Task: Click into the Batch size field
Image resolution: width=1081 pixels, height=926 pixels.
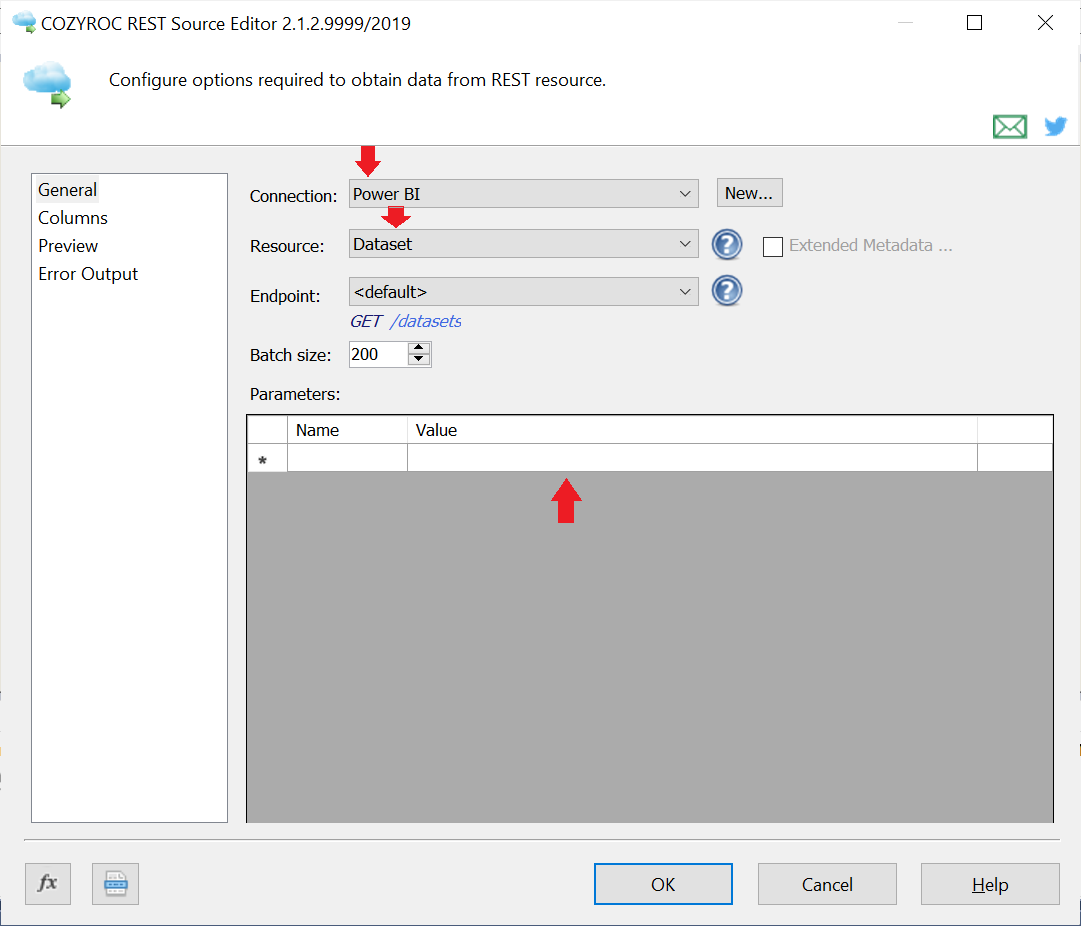Action: [x=378, y=354]
